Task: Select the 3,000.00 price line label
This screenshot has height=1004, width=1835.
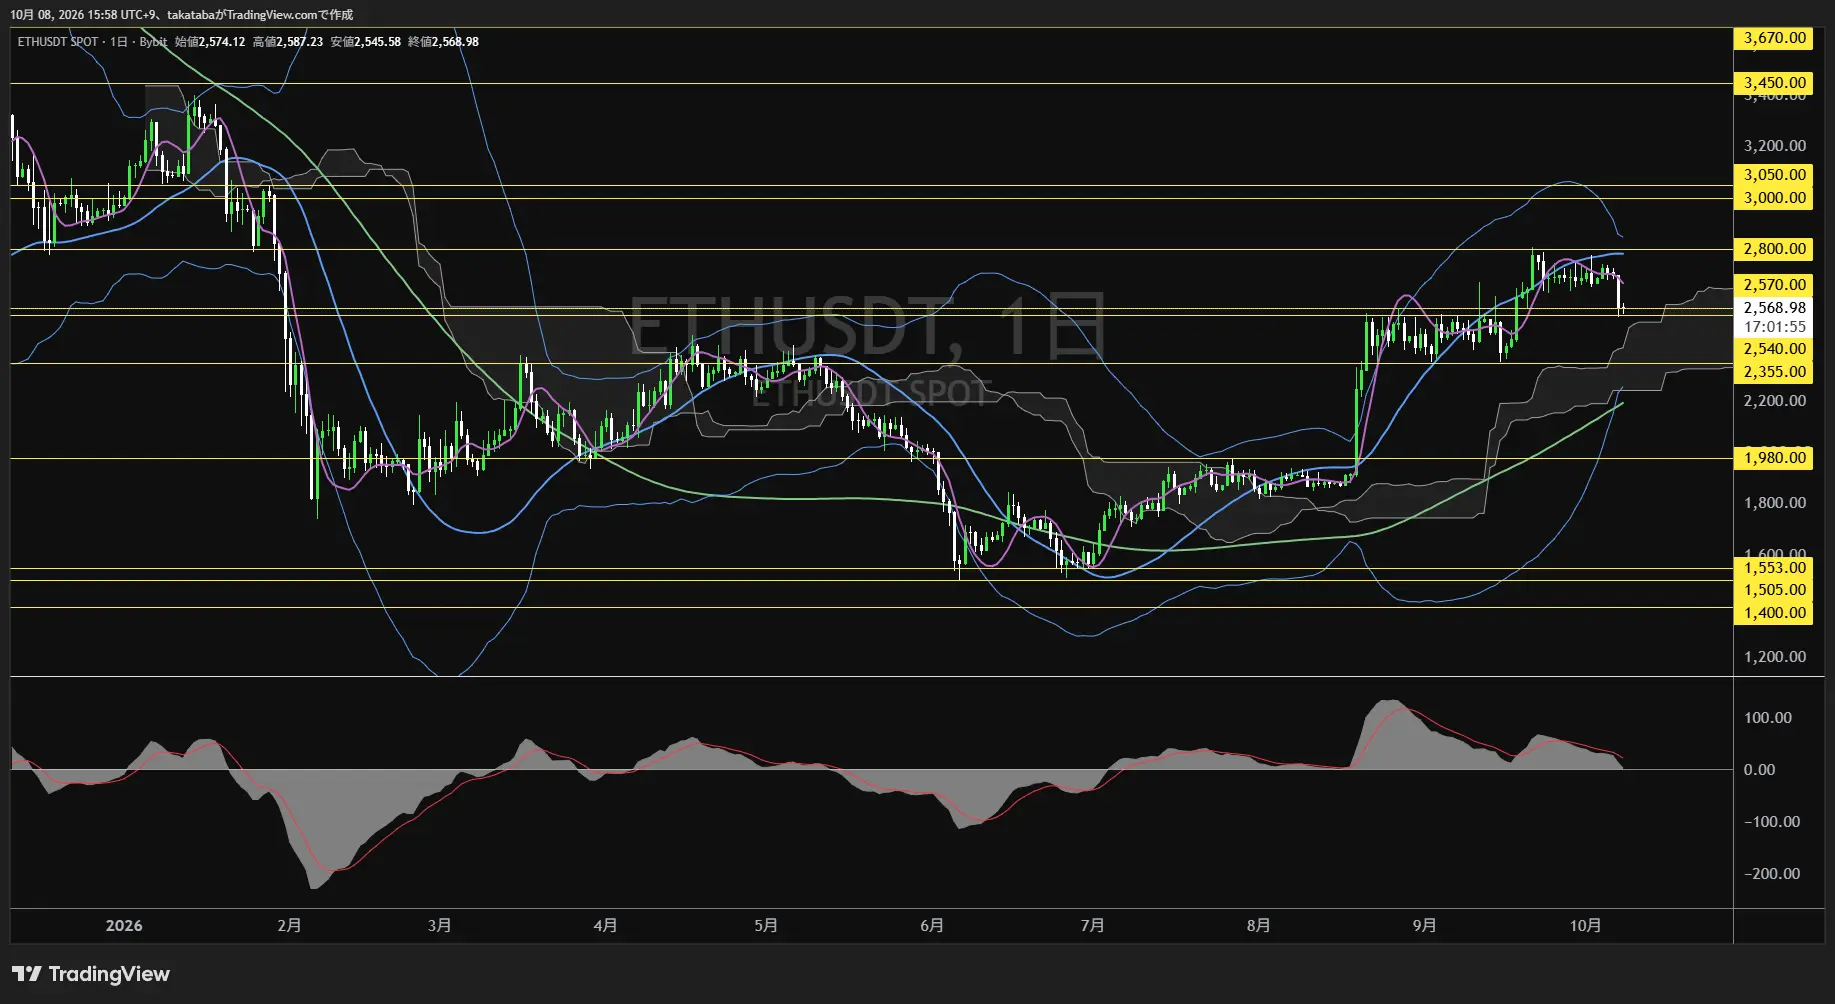Action: [1773, 198]
